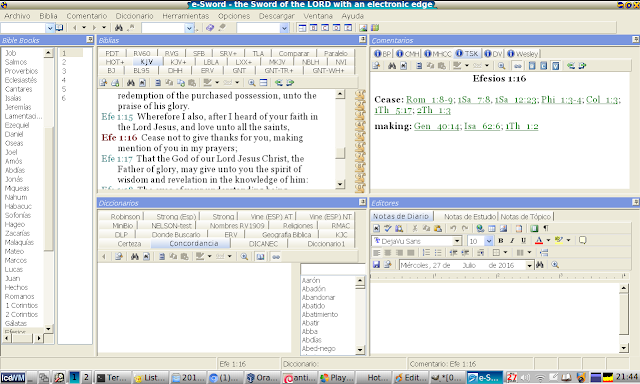This screenshot has height=384, width=640.
Task: Switch to Notas de Estudio tab
Action: [469, 217]
